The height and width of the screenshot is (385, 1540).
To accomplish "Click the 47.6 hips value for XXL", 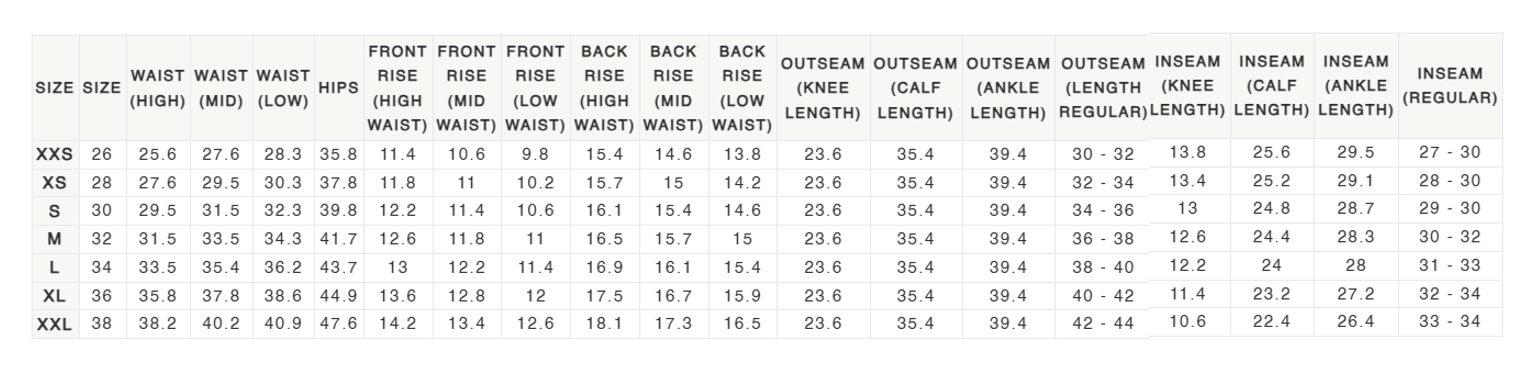I will [338, 324].
